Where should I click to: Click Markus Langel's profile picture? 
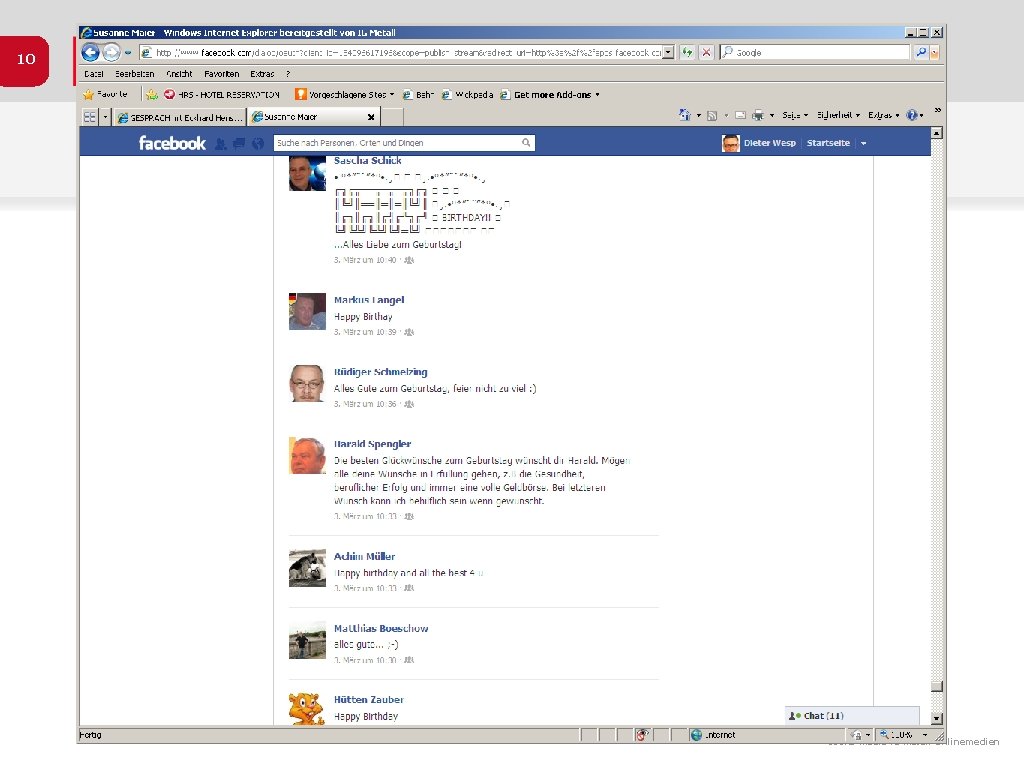(x=307, y=311)
